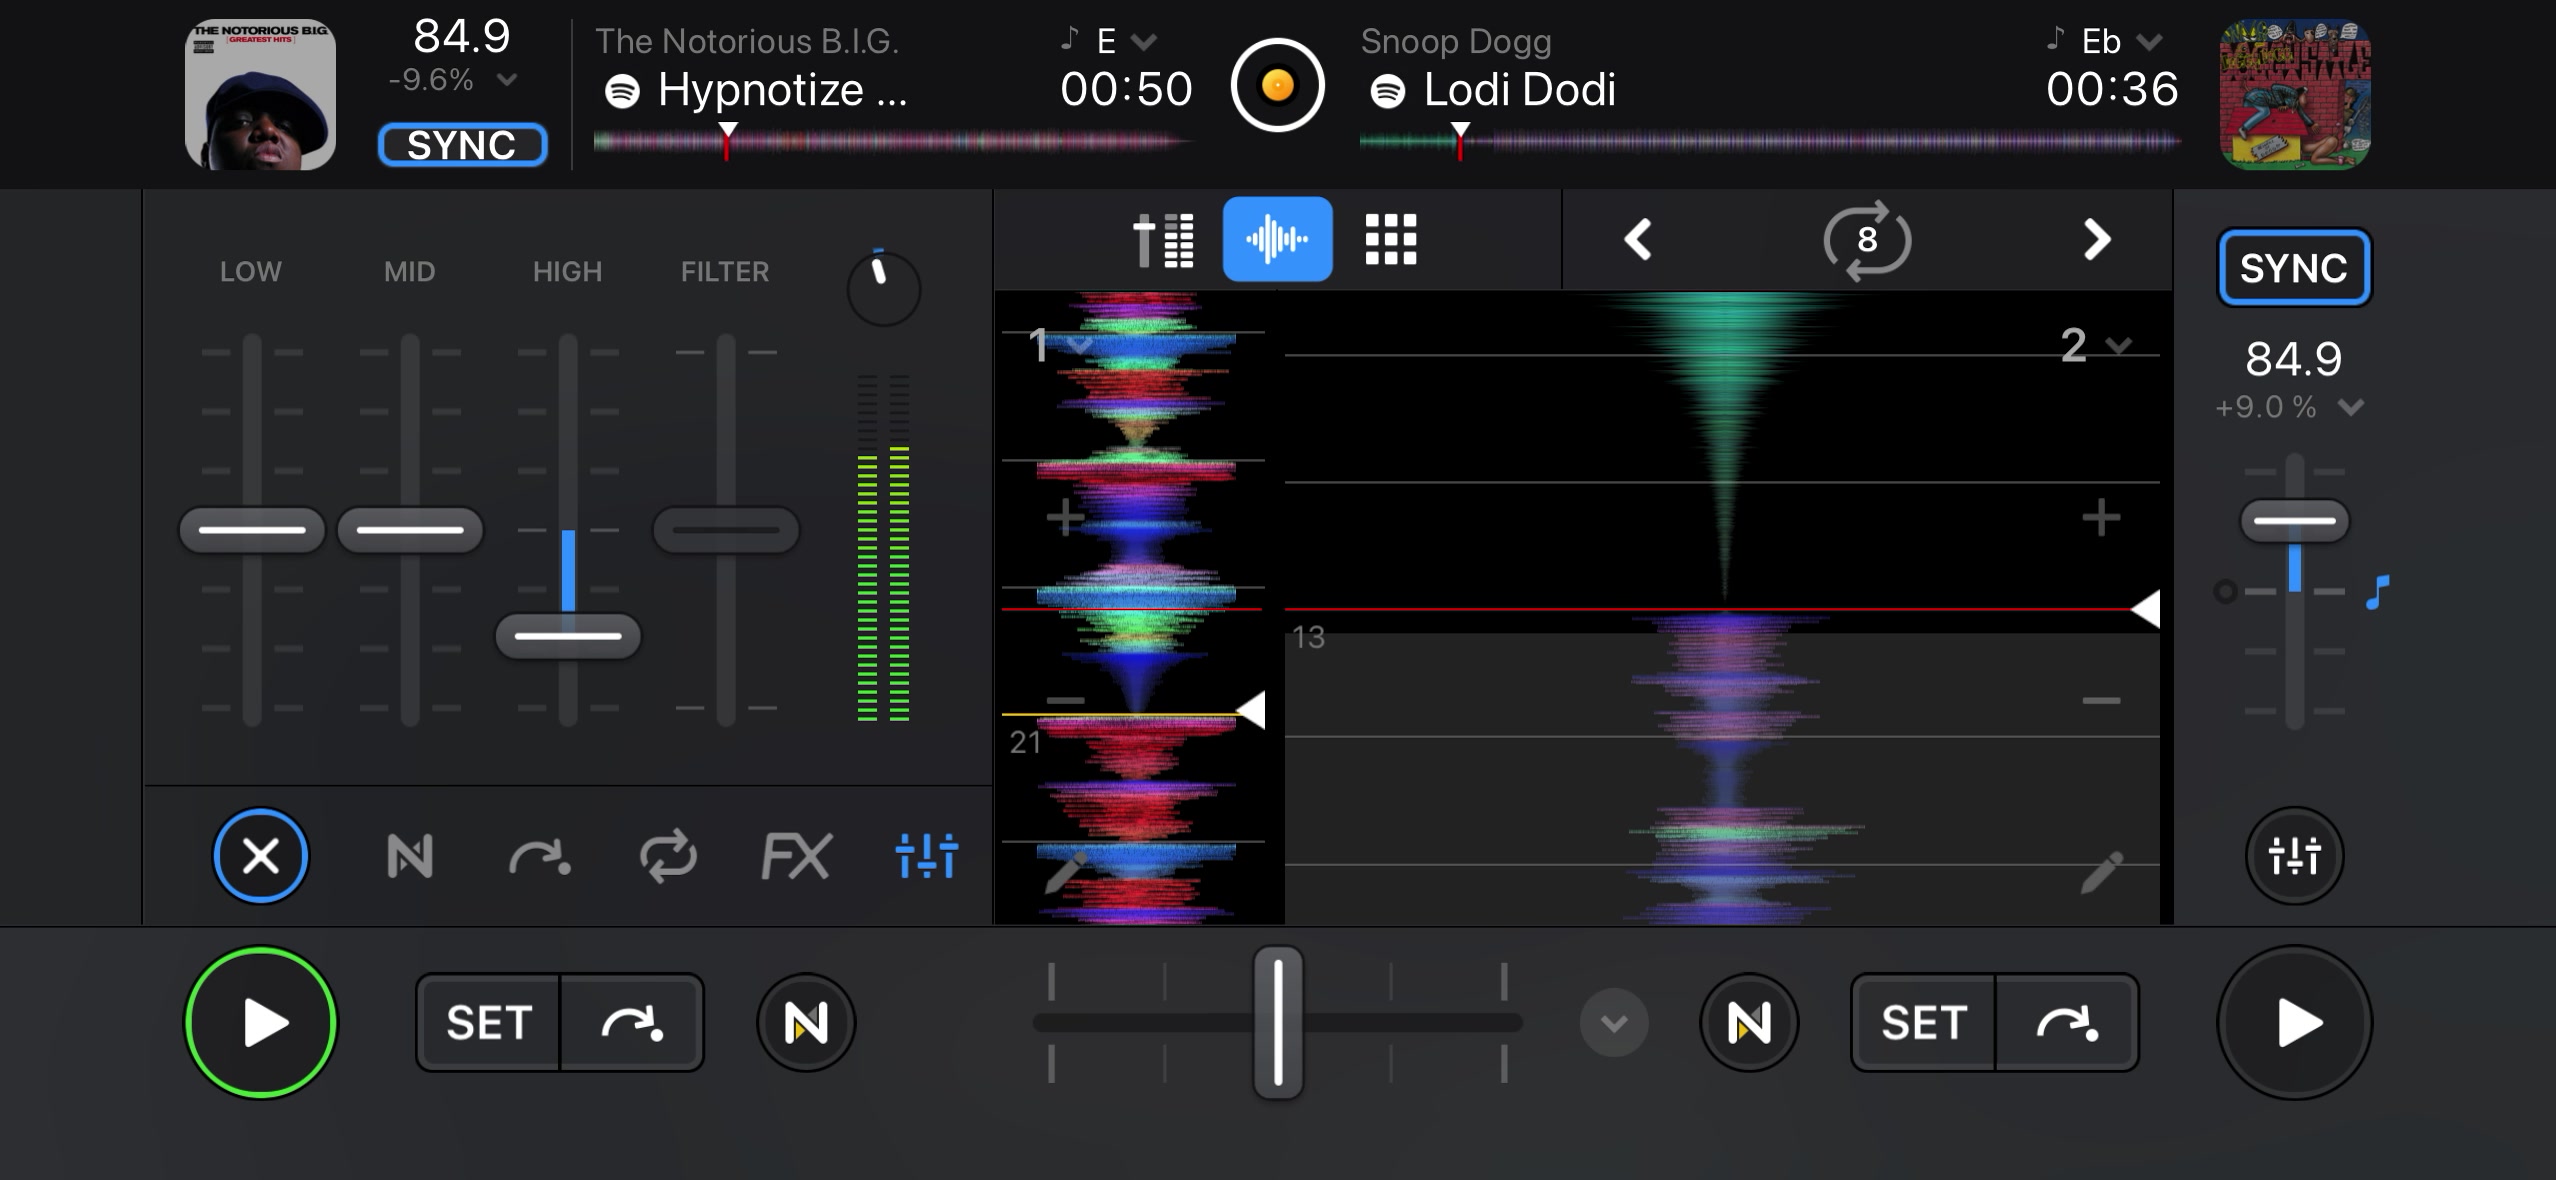Expand the crossfader options chevron

(x=1614, y=1023)
